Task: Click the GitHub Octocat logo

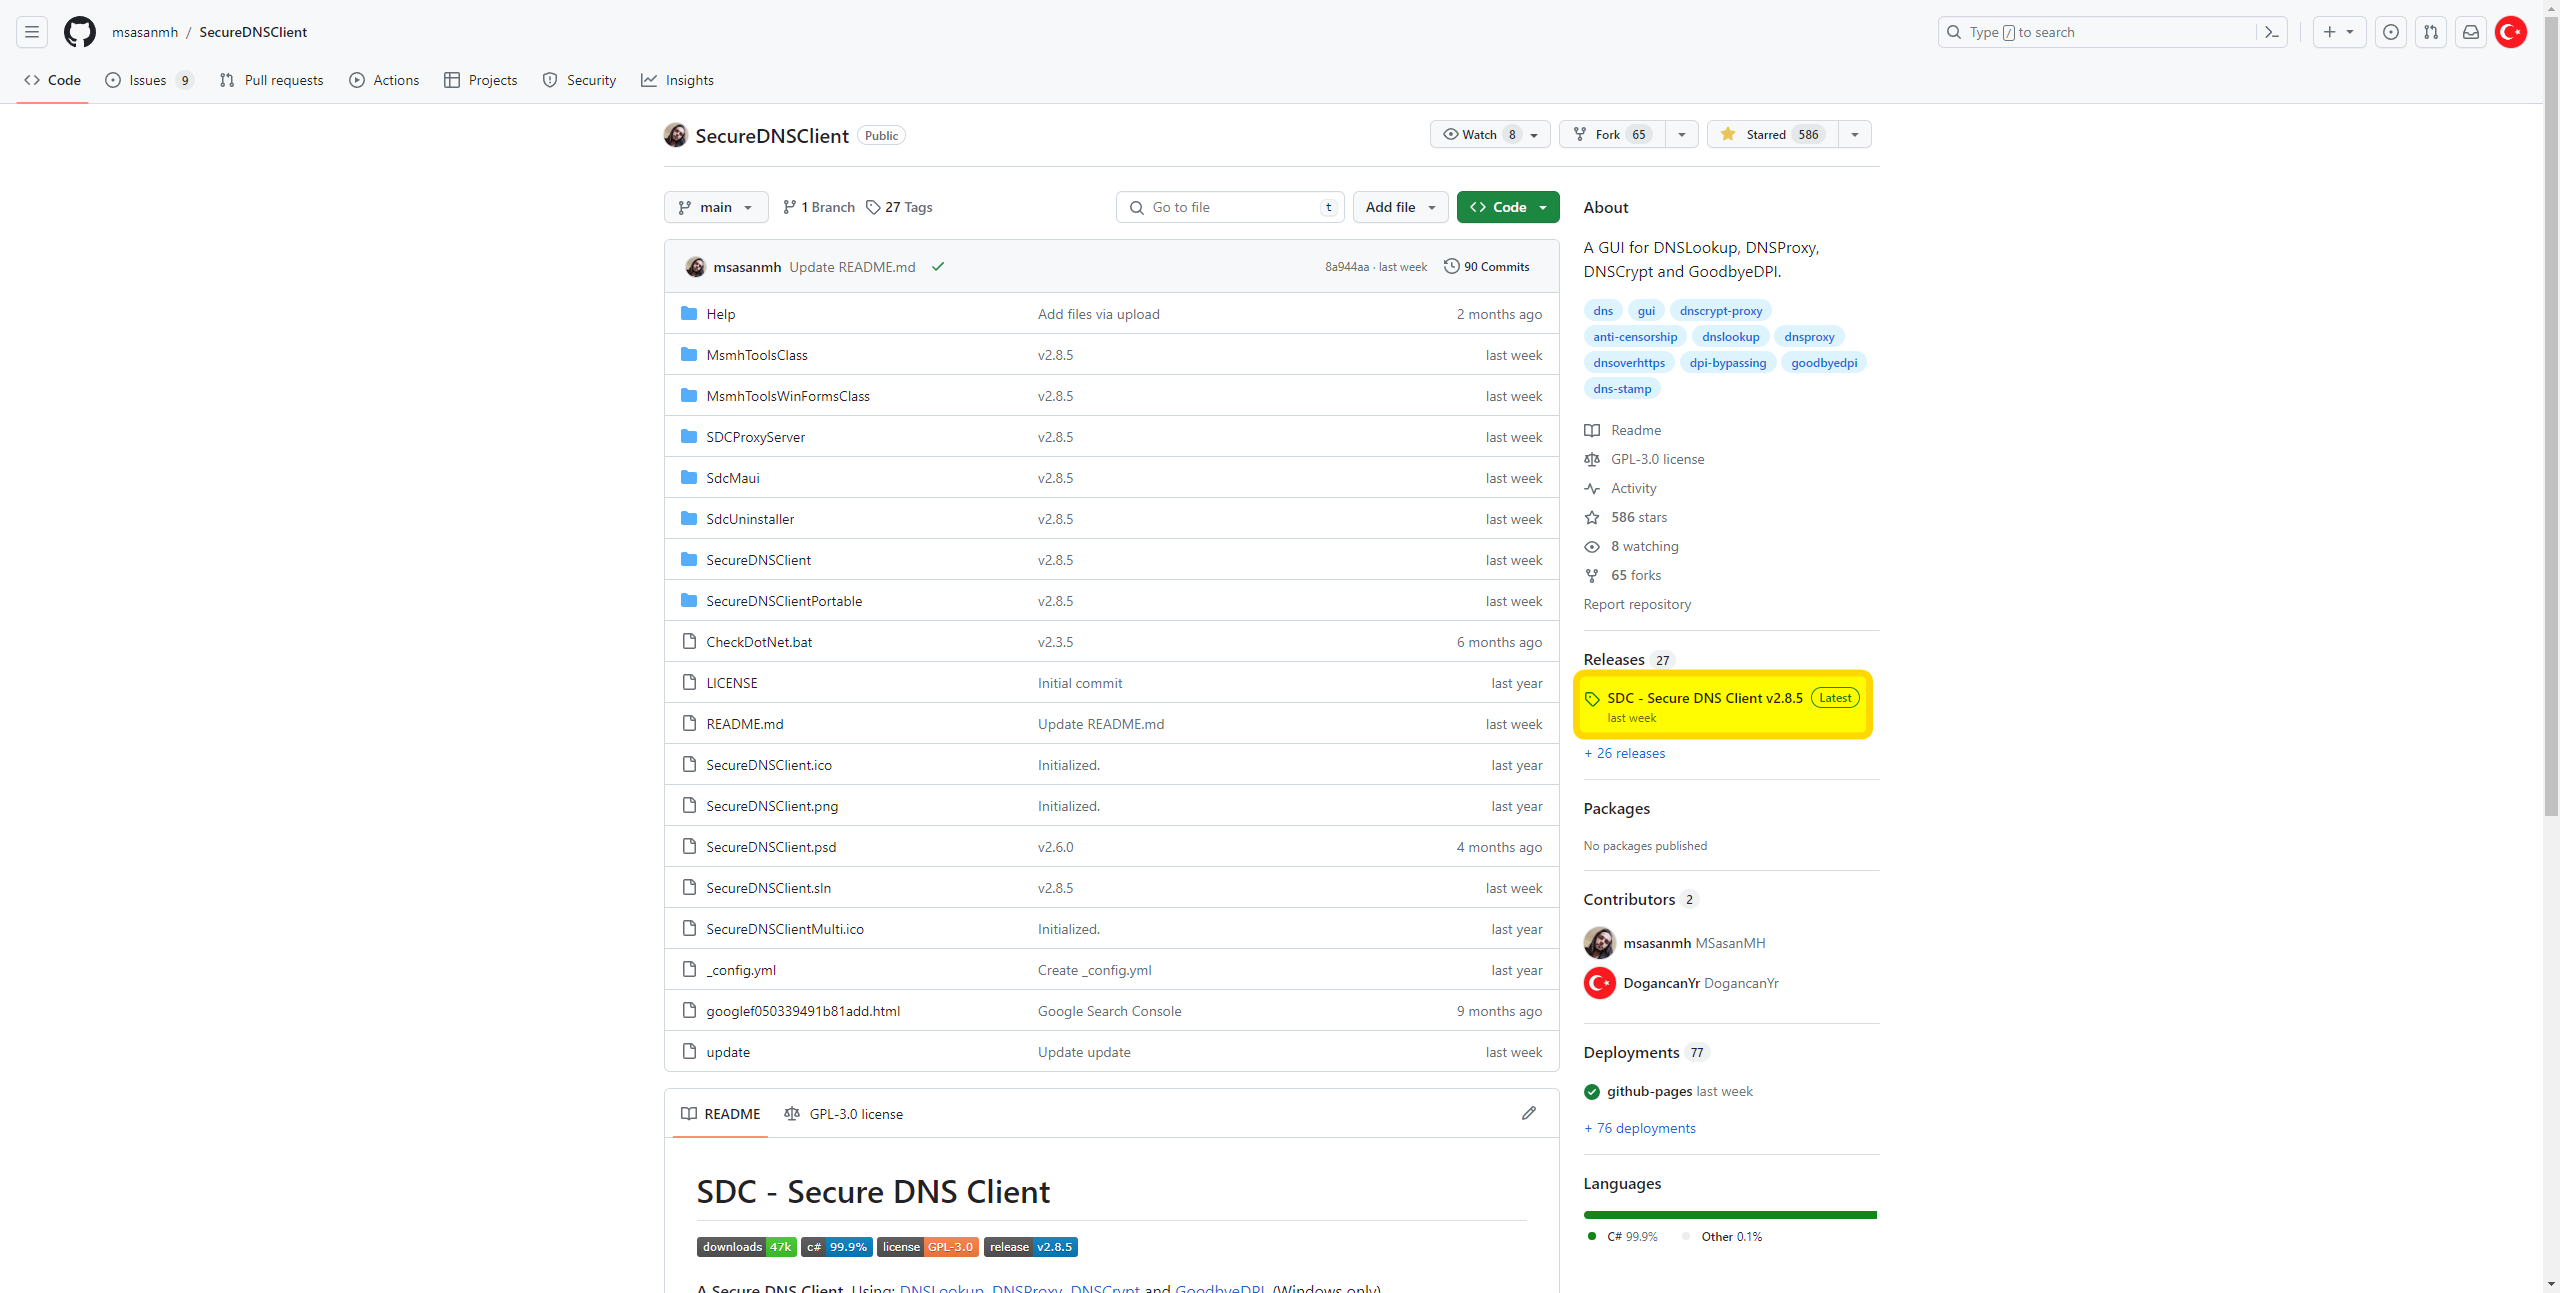Action: [80, 32]
